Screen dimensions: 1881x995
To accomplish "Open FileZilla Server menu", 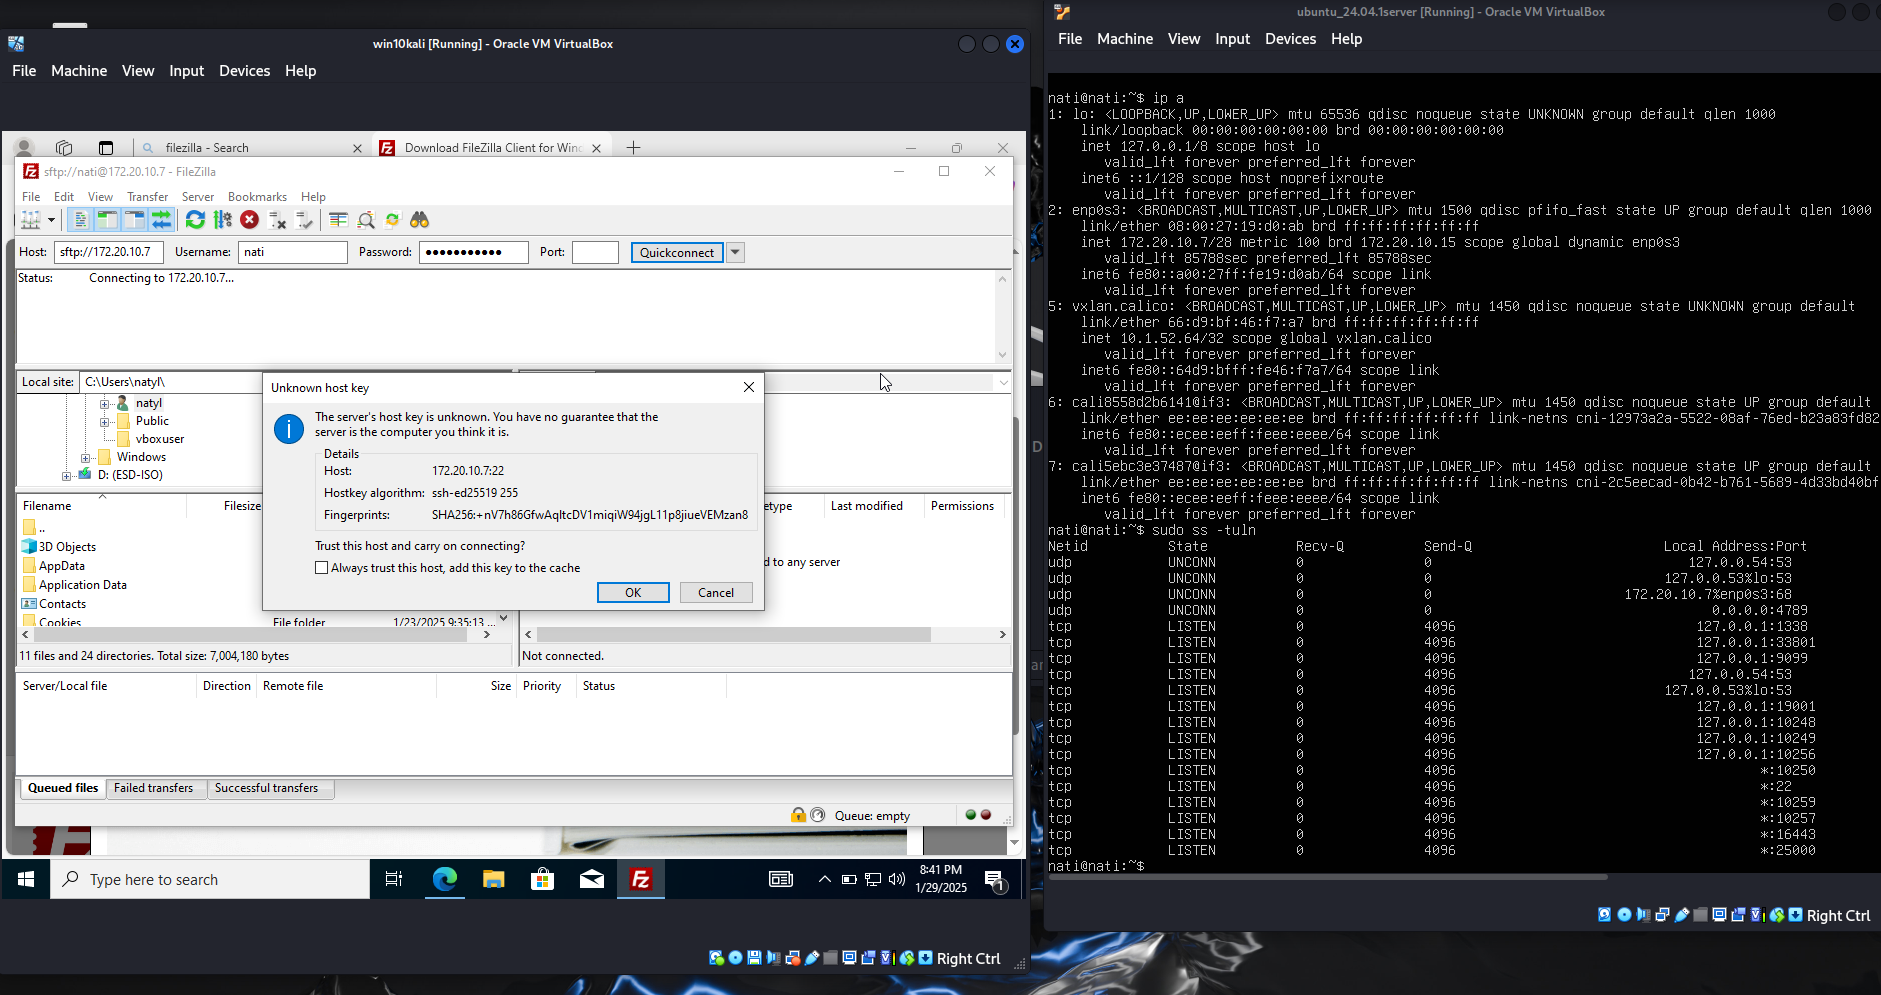I will point(198,197).
